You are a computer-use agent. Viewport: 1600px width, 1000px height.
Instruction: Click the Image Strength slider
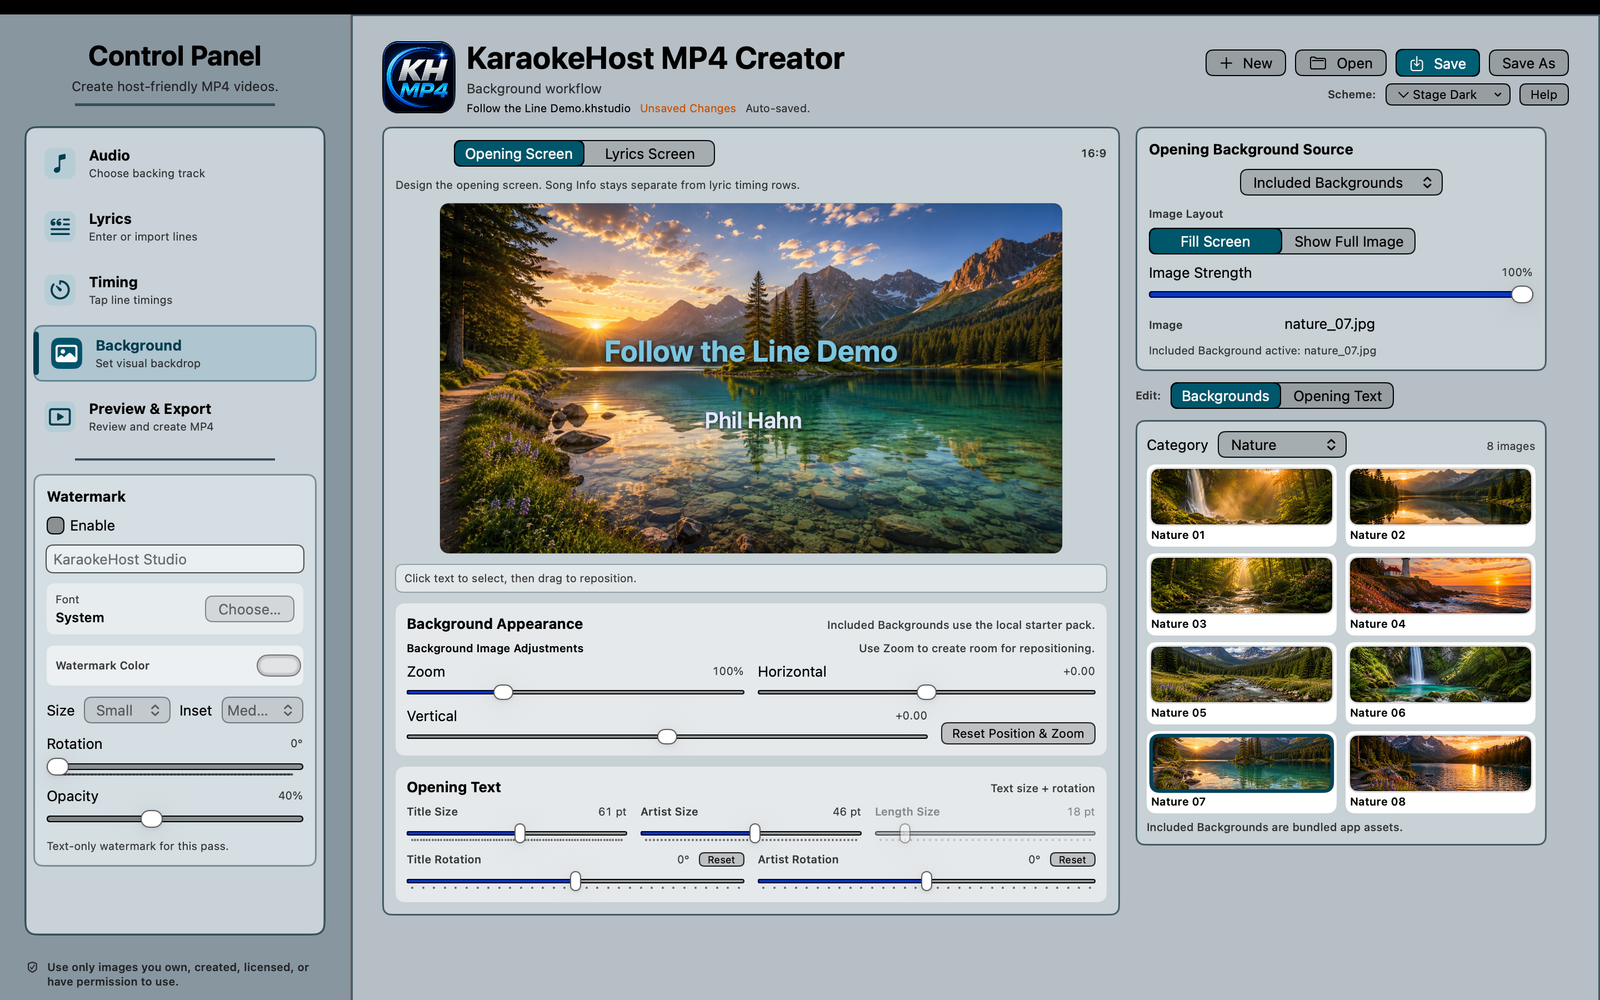pos(1340,294)
